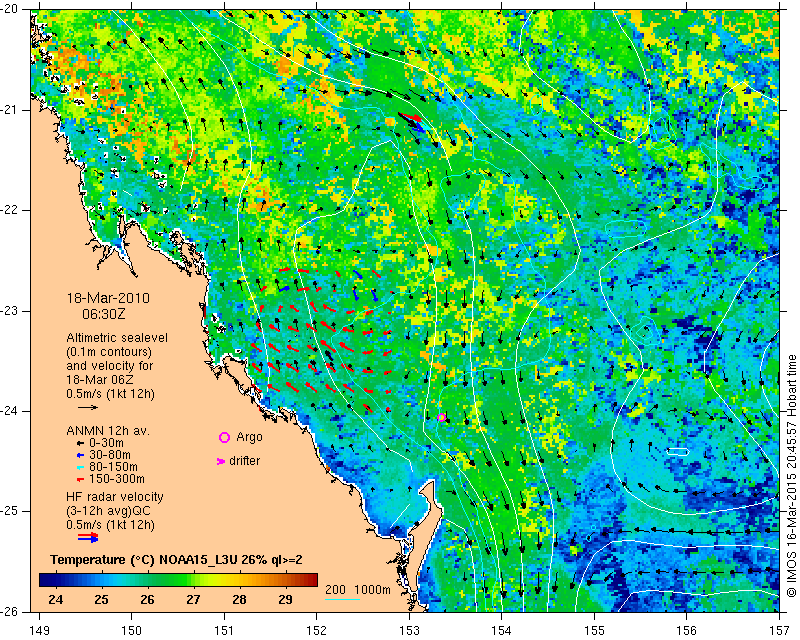Click the '0.5m/s (1kt 12h)' text under altimetric legend
Screen dimensions: 800x640
pos(110,394)
